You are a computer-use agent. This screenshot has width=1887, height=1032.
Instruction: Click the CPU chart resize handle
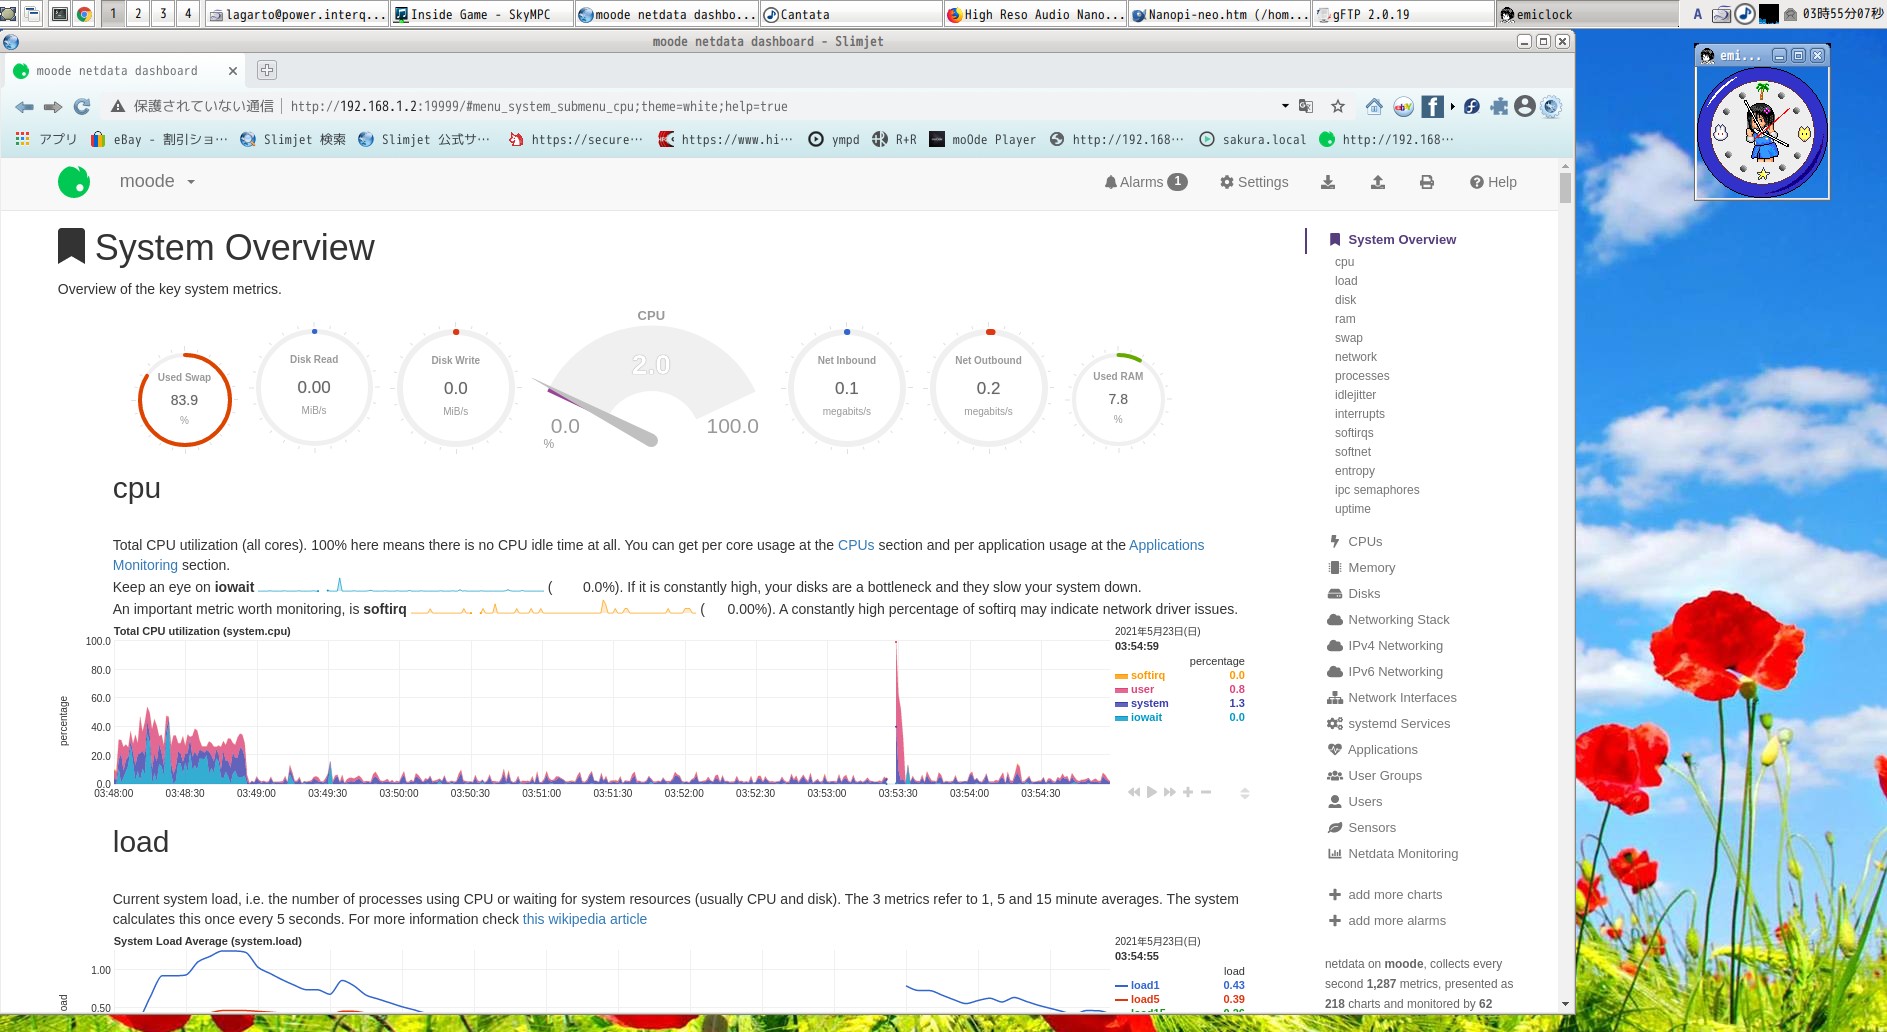coord(1245,793)
